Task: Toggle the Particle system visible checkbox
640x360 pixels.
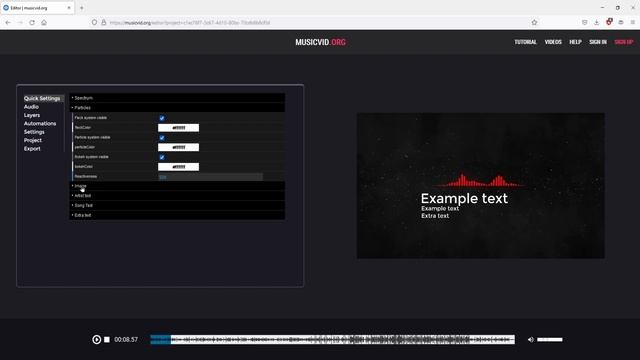Action: (162, 138)
